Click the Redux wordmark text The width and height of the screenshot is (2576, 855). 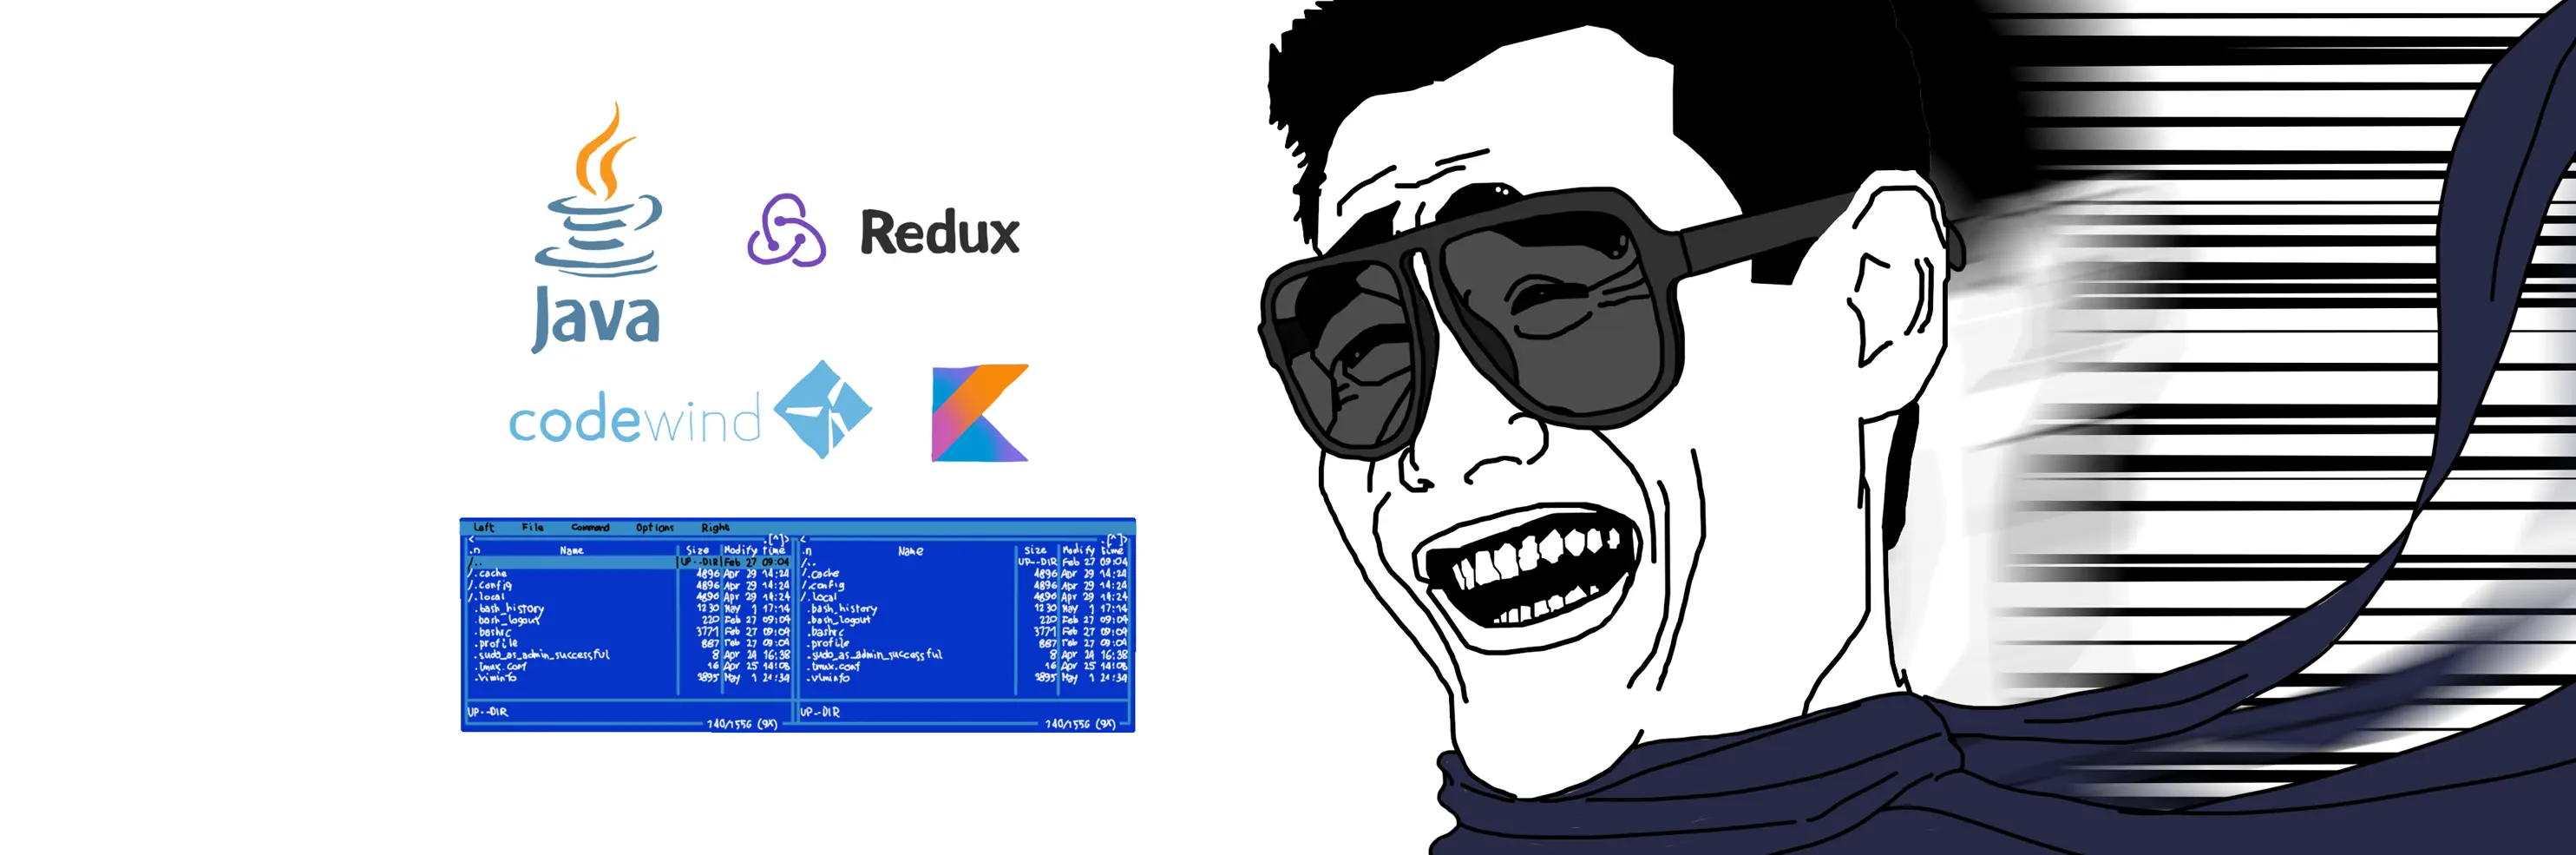click(938, 232)
